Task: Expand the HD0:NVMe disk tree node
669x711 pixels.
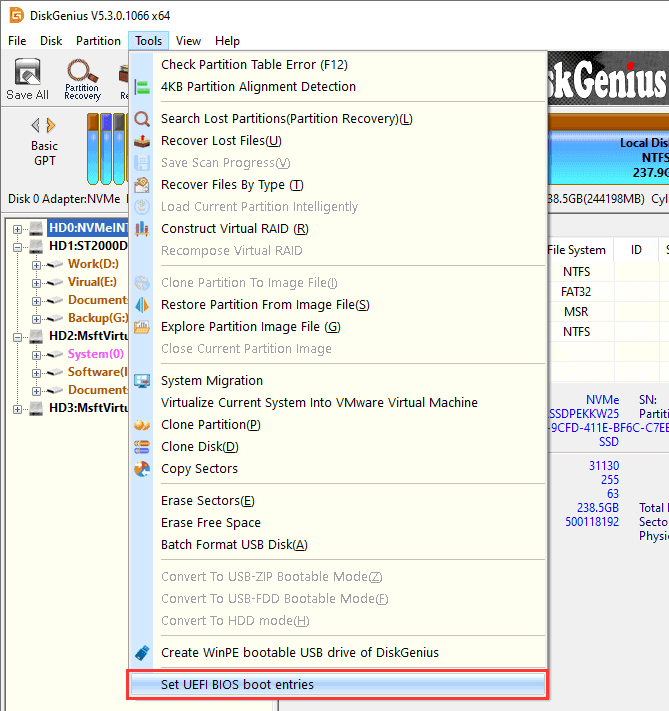Action: point(18,228)
